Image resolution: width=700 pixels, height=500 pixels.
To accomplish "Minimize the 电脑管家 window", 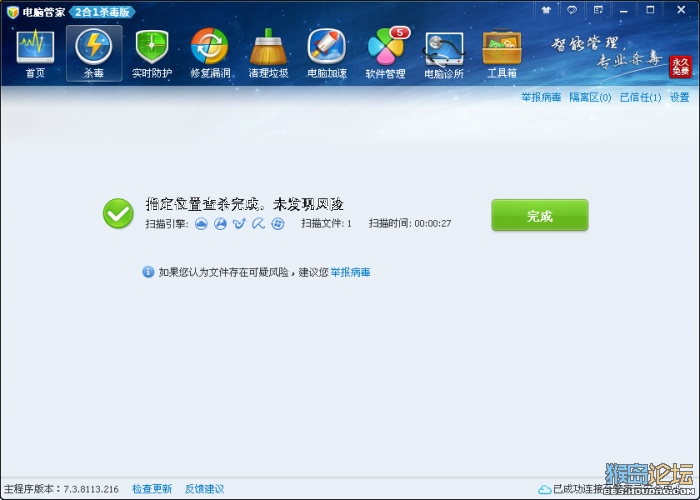I will click(x=624, y=10).
